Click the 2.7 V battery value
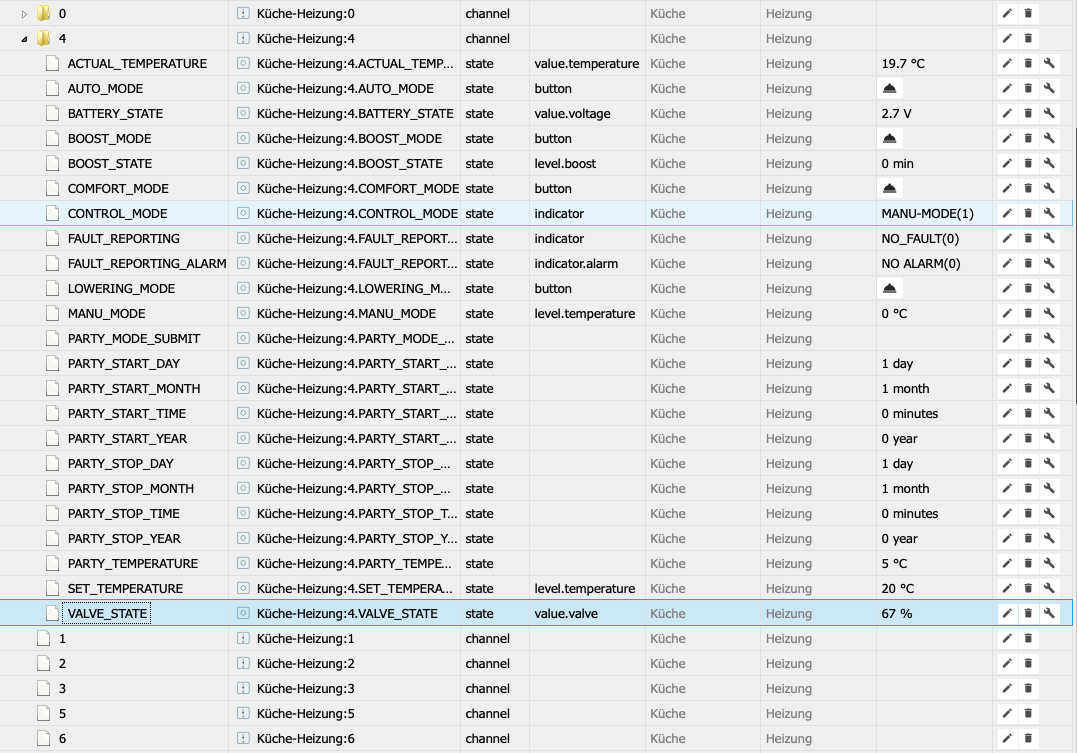Screen dimensions: 1077x753 coord(896,113)
